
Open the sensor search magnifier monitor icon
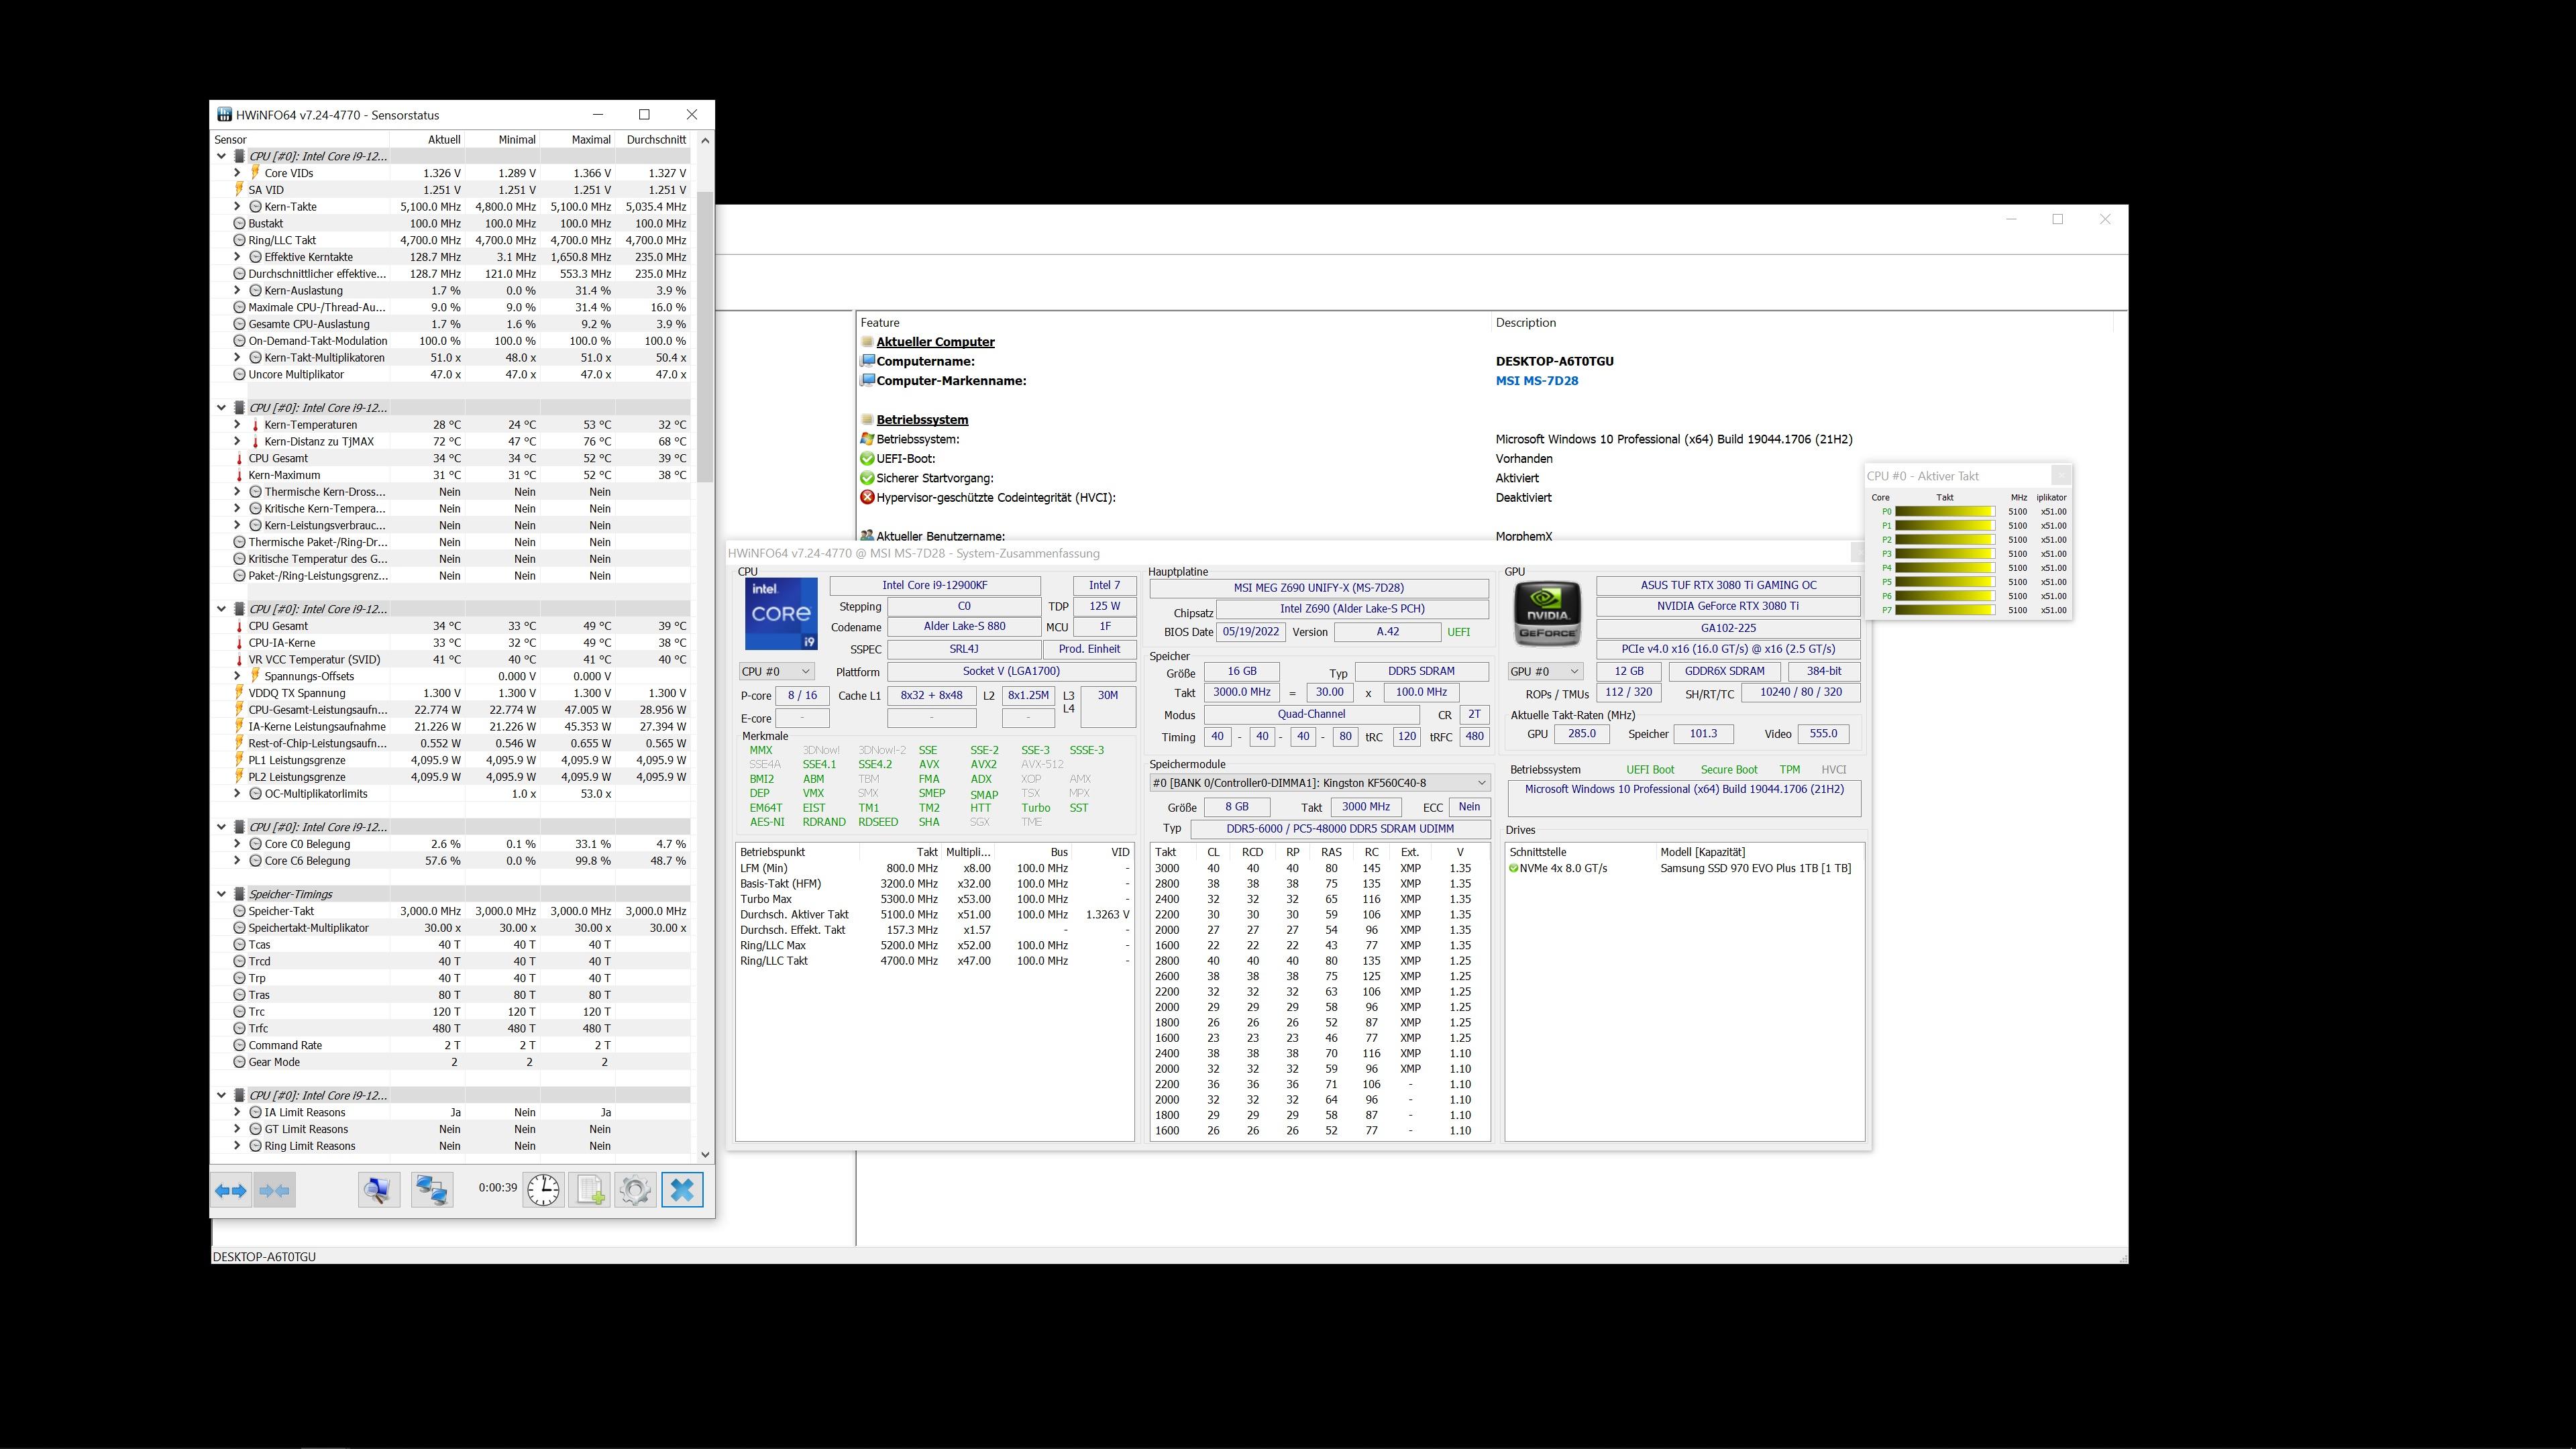click(378, 1190)
